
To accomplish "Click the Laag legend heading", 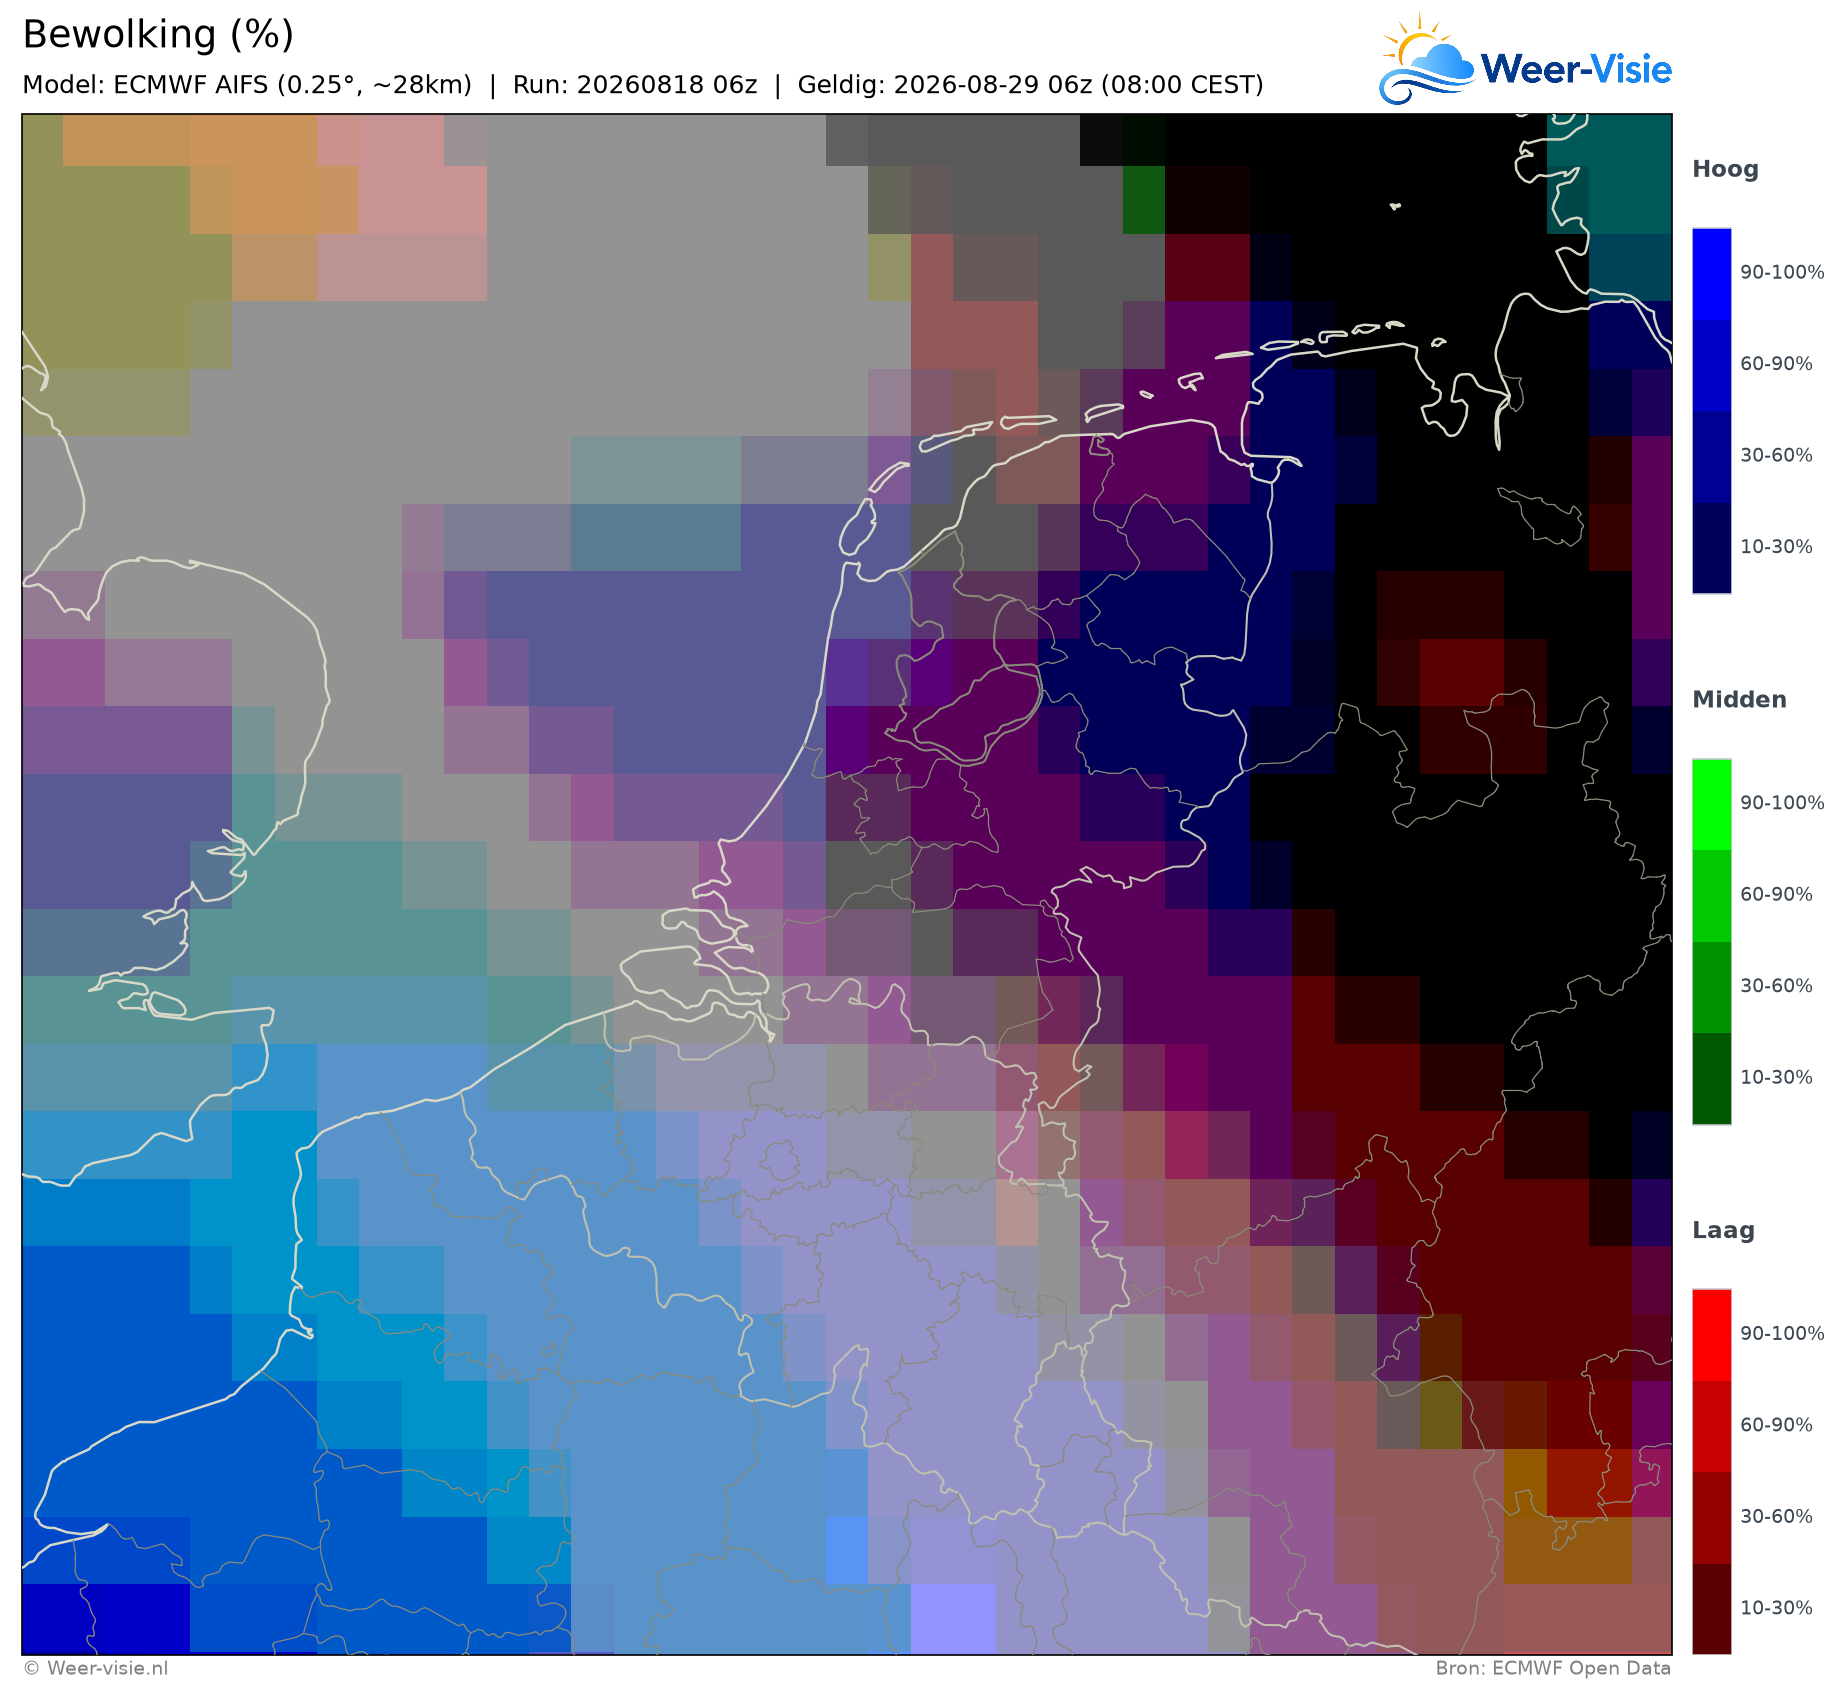I will 1723,1231.
